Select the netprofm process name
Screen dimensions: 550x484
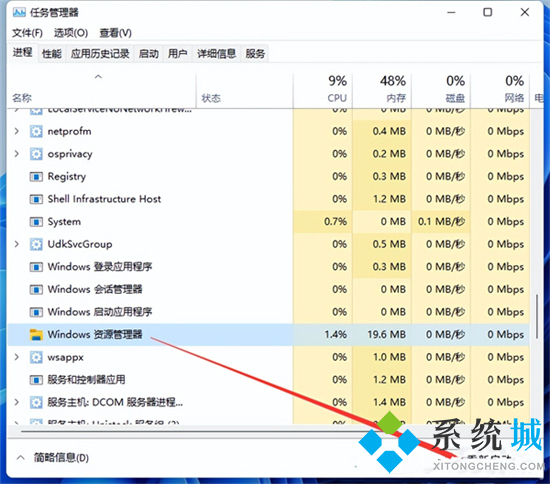[x=69, y=132]
